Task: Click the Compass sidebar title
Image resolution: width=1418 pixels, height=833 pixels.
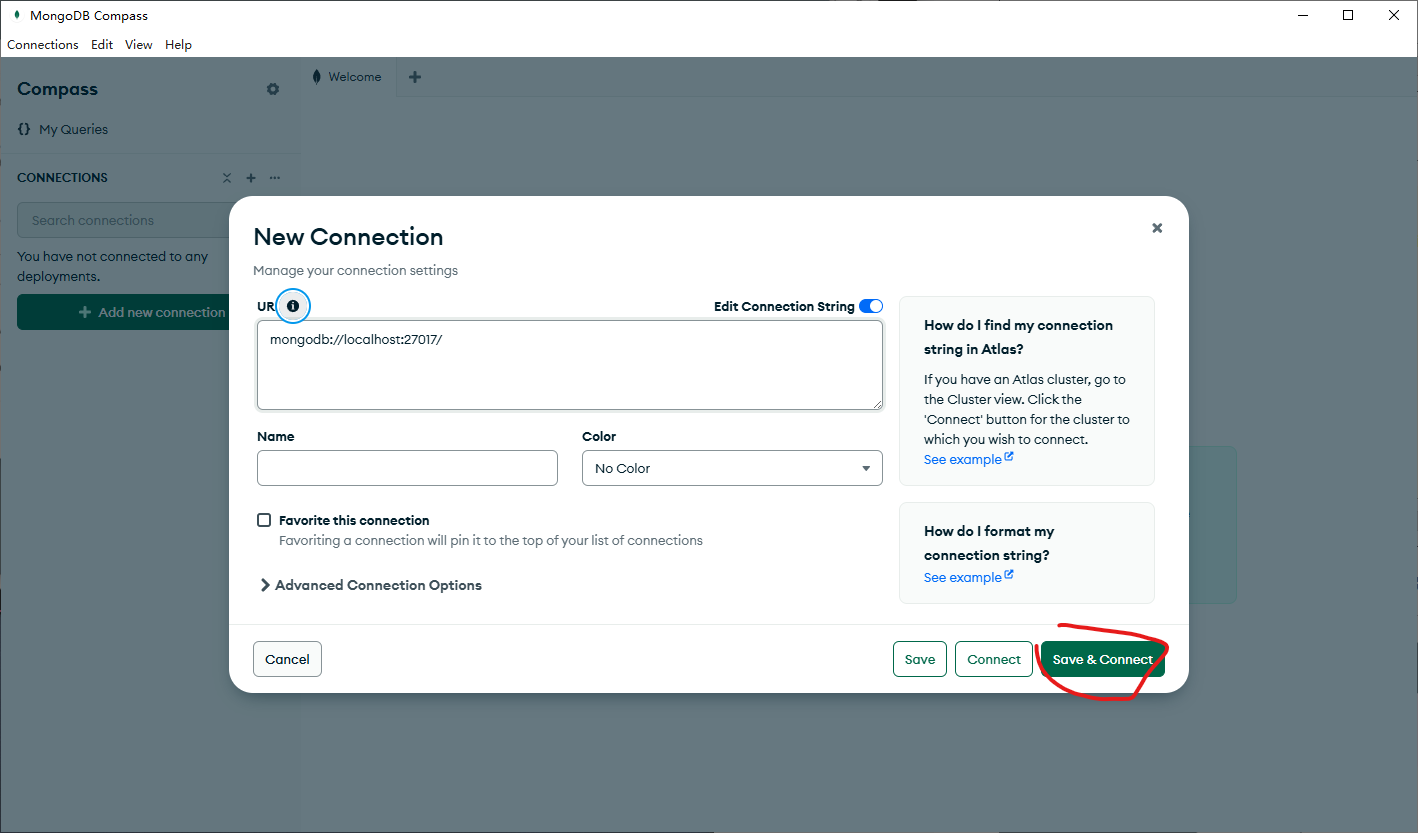Action: pos(57,89)
